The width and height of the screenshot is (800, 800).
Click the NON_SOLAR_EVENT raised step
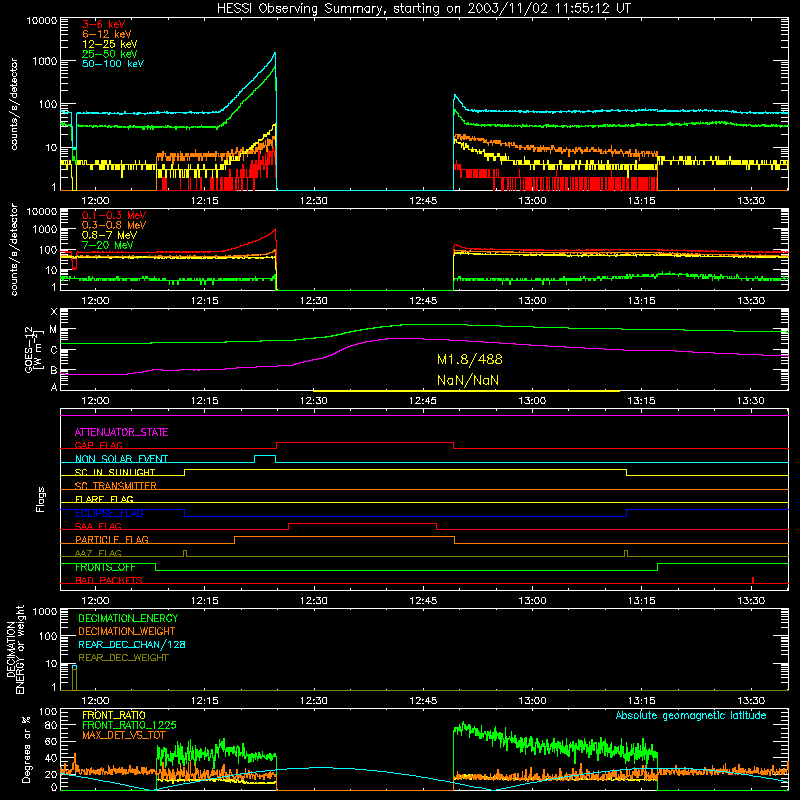tap(265, 456)
